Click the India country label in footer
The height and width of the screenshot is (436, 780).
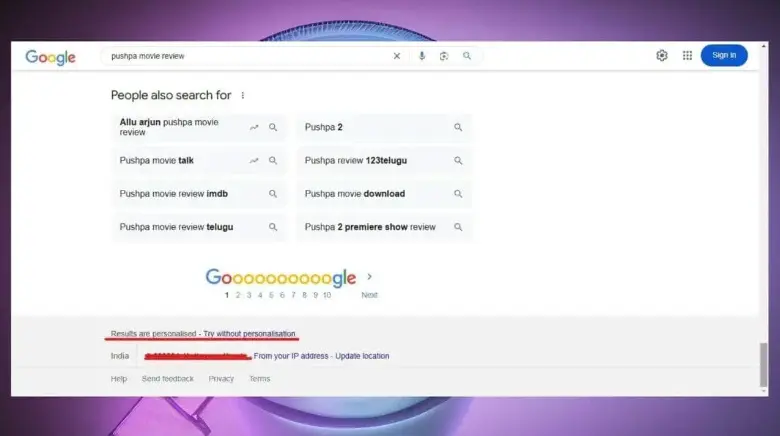click(119, 356)
